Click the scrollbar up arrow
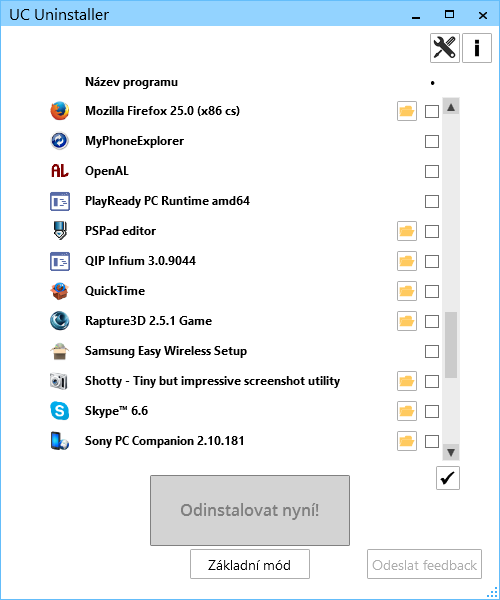 pos(451,107)
